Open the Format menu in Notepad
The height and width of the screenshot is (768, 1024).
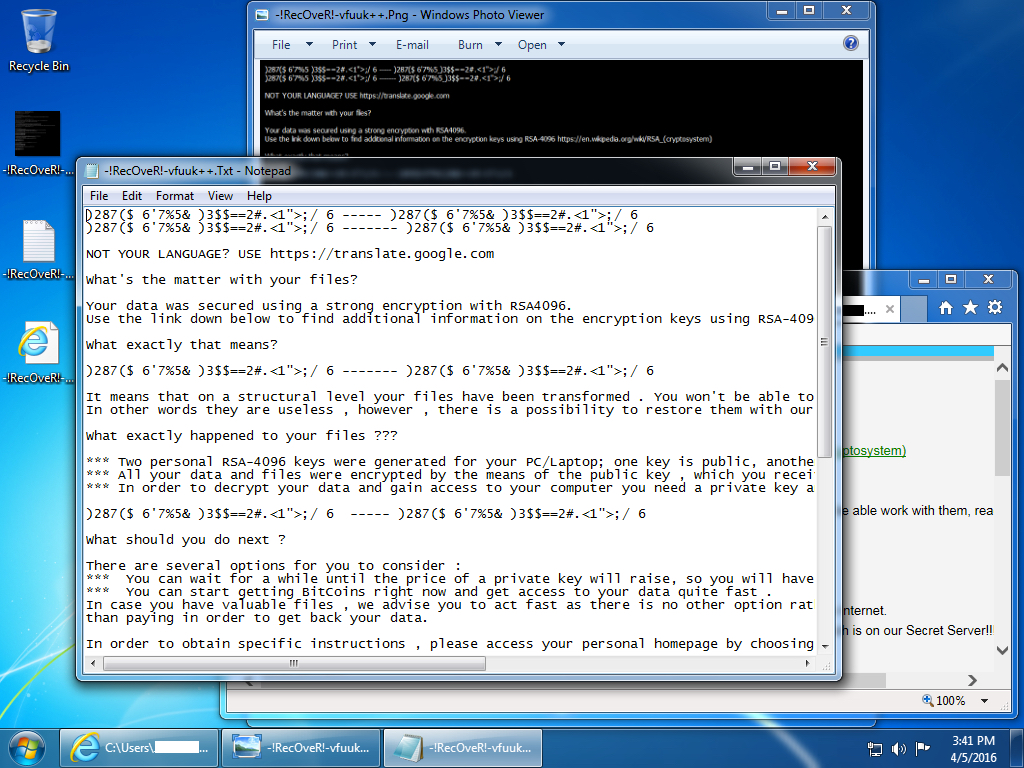(x=175, y=196)
